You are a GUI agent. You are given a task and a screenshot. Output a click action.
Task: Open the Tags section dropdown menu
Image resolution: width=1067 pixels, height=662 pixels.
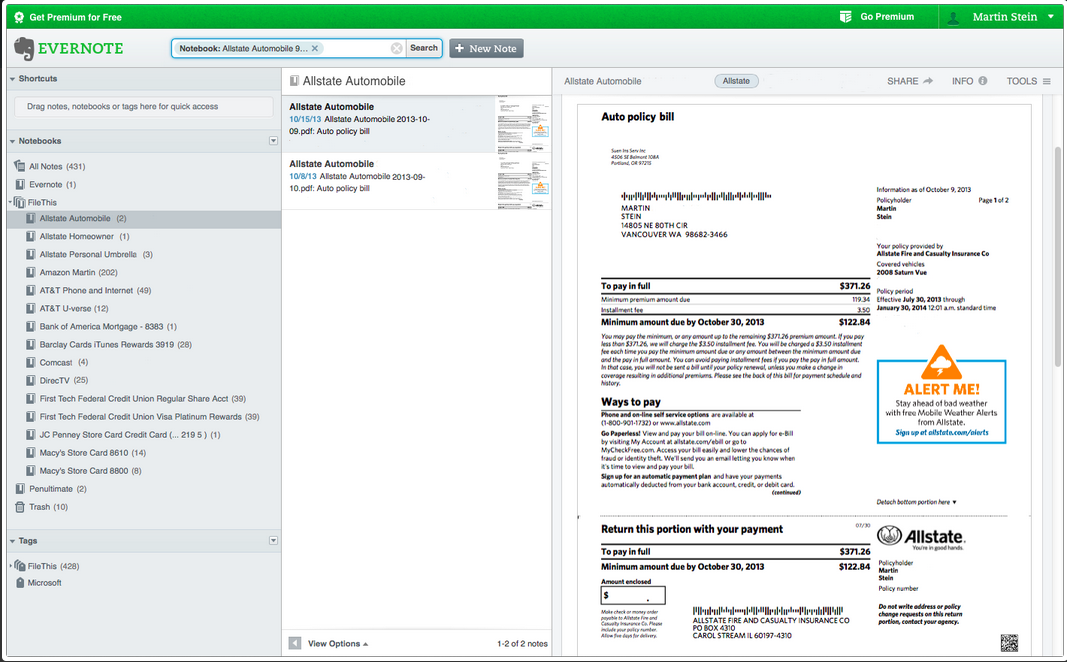click(273, 541)
